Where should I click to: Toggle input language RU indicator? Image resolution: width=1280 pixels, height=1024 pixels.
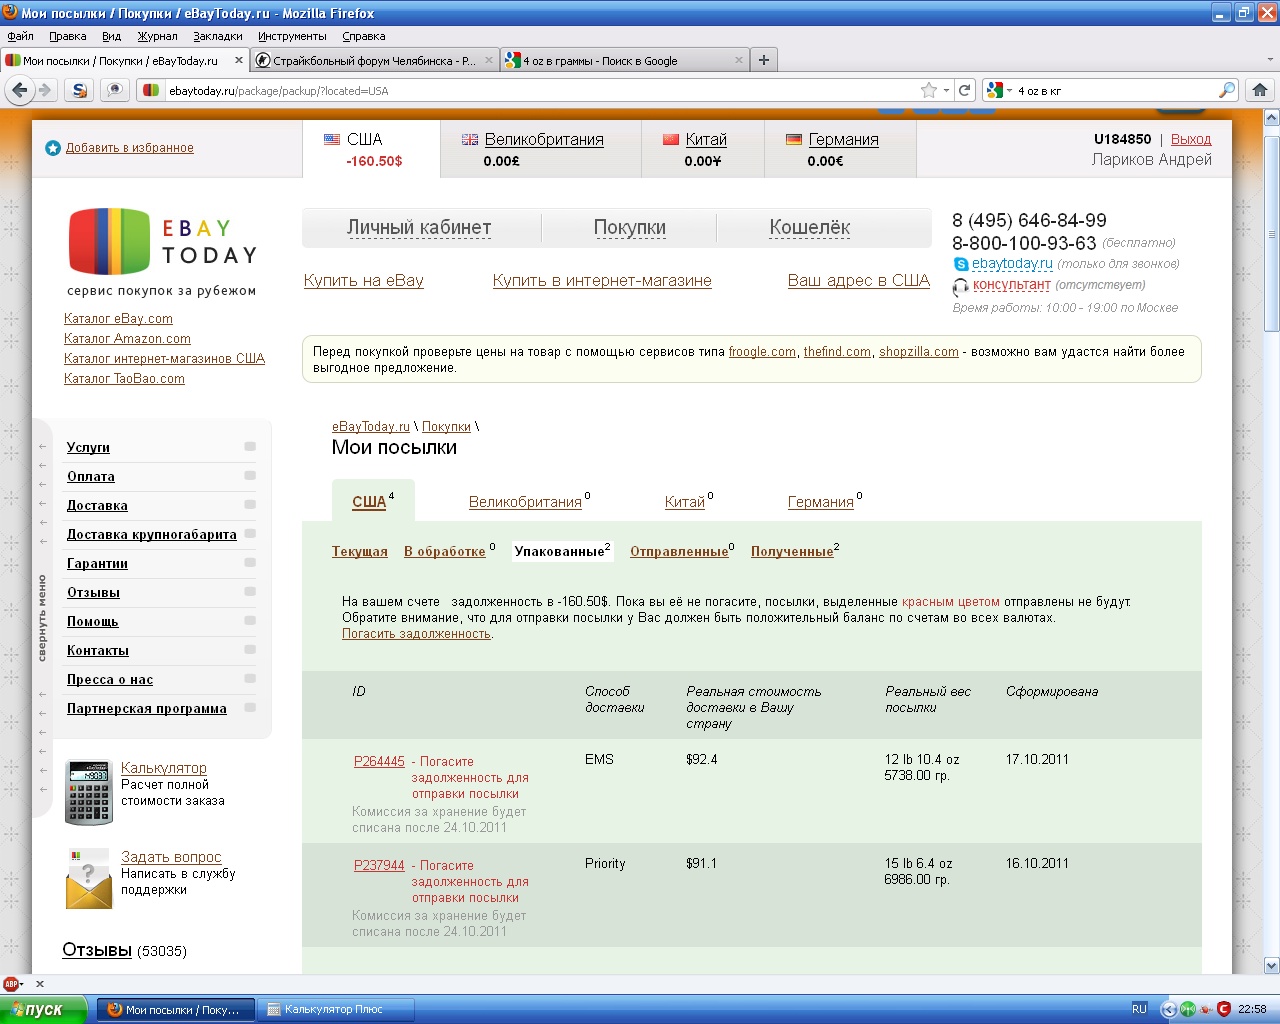(x=1139, y=1009)
